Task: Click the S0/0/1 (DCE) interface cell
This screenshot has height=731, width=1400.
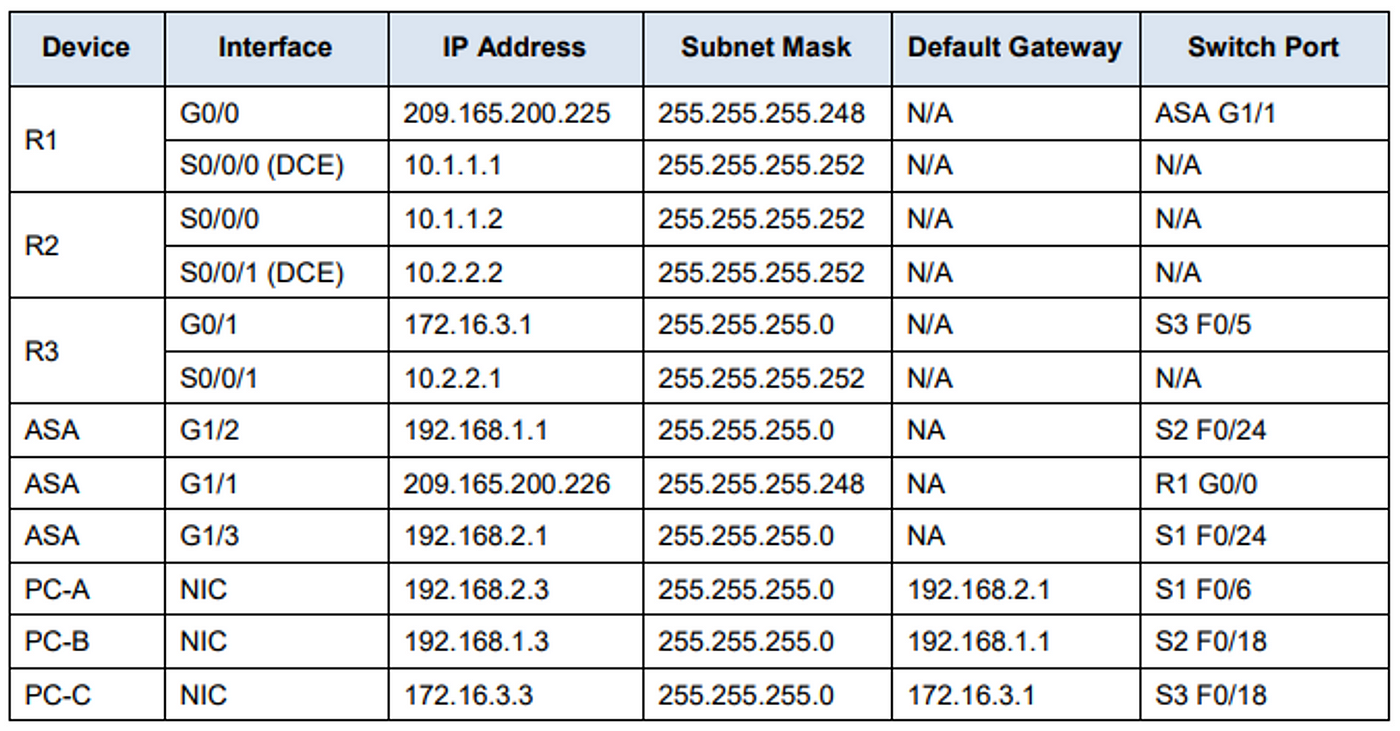Action: point(261,272)
